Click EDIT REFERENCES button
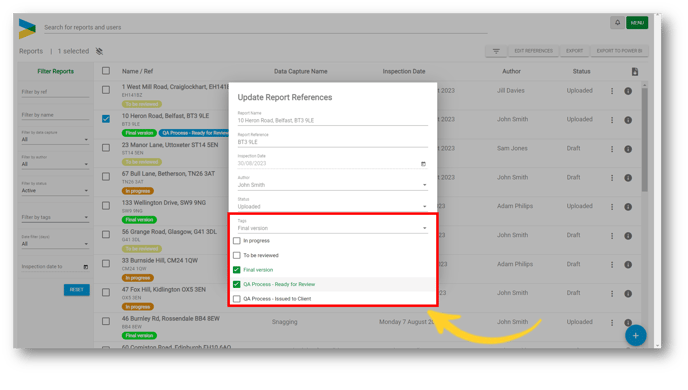688x390 pixels. point(533,51)
